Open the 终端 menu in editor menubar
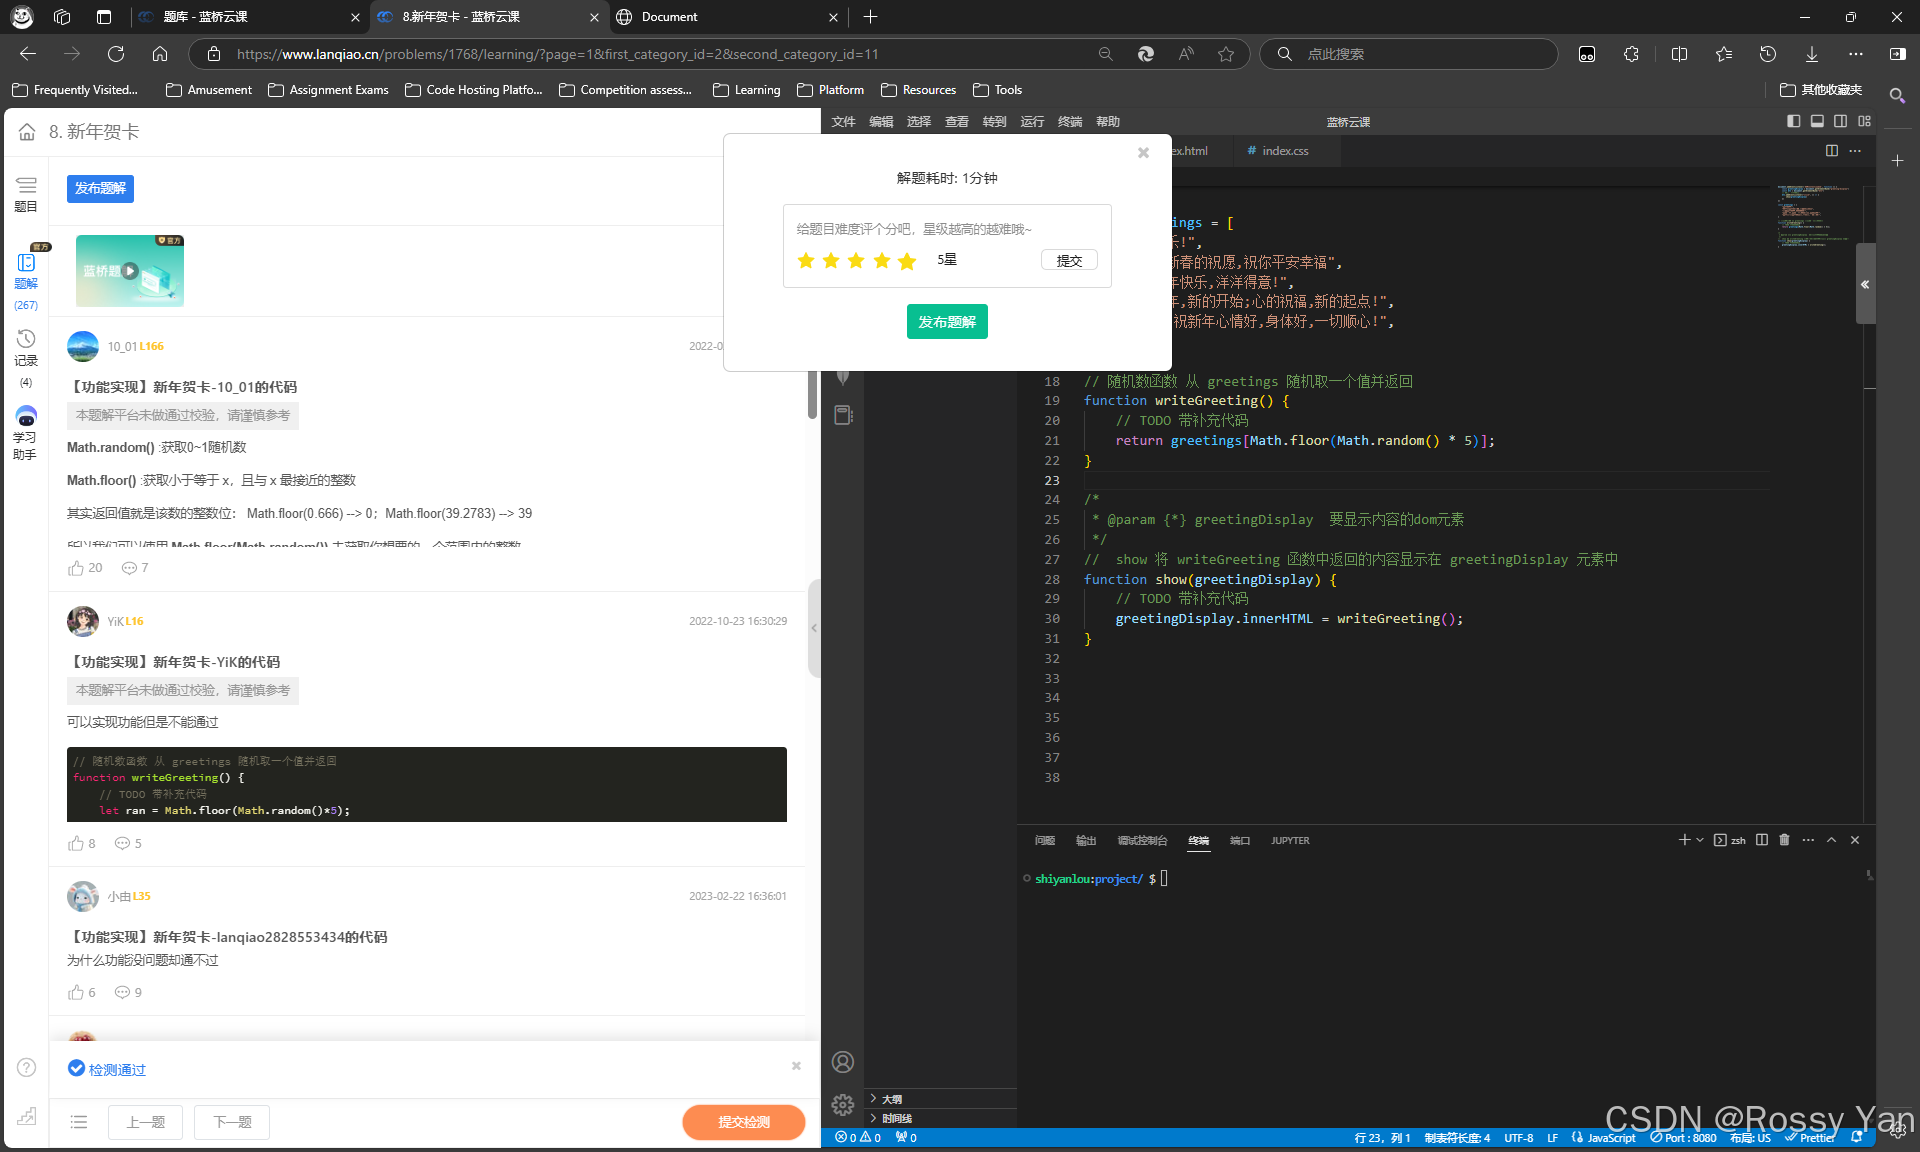The width and height of the screenshot is (1920, 1152). 1070,121
